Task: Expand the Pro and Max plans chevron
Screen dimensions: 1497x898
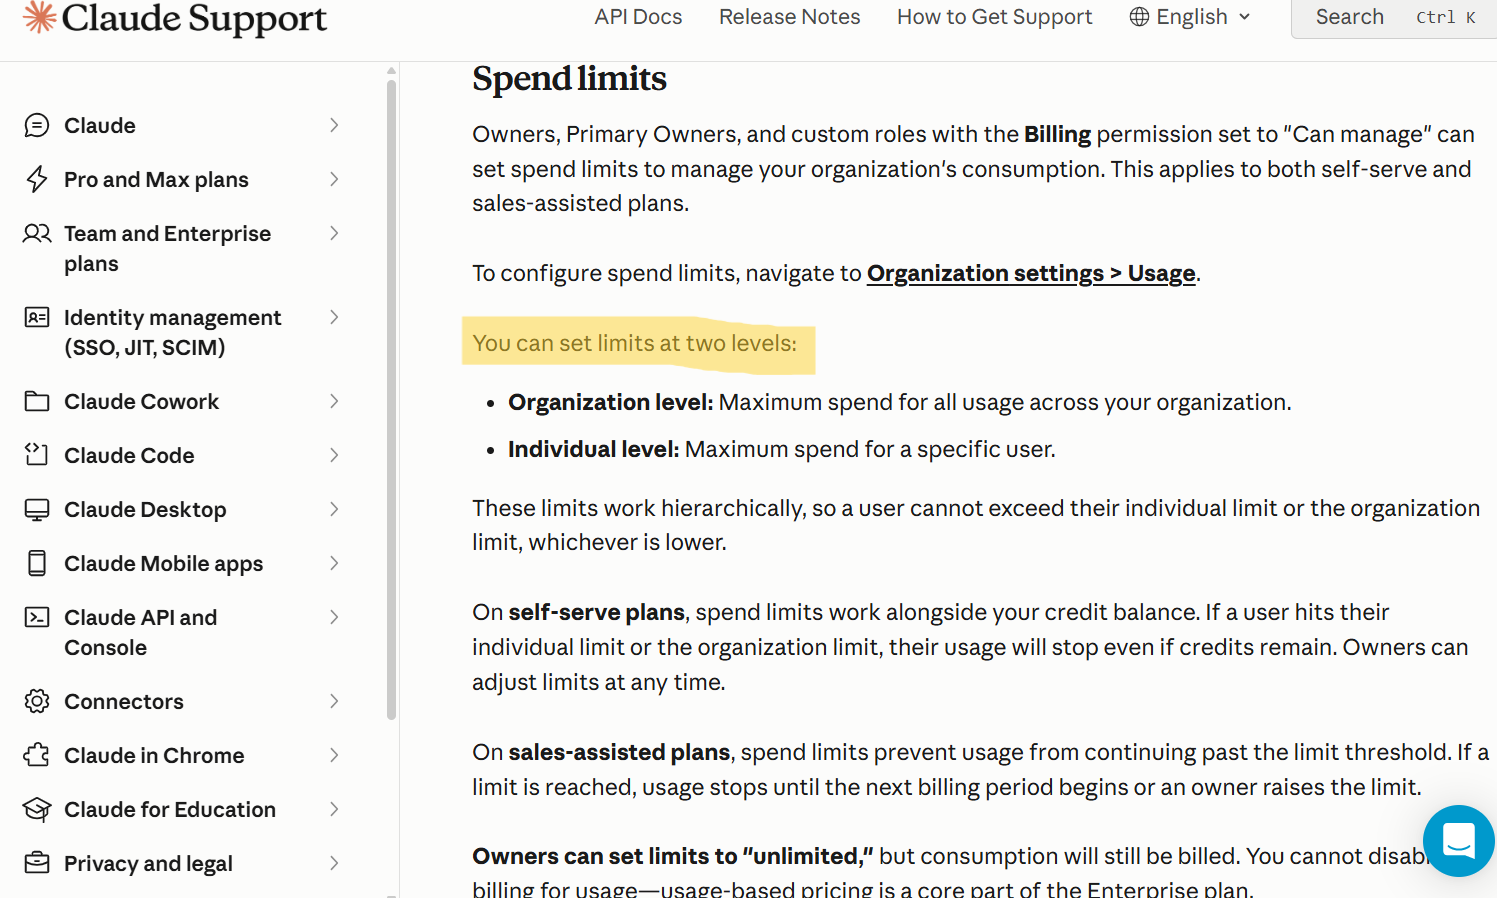Action: click(x=334, y=179)
